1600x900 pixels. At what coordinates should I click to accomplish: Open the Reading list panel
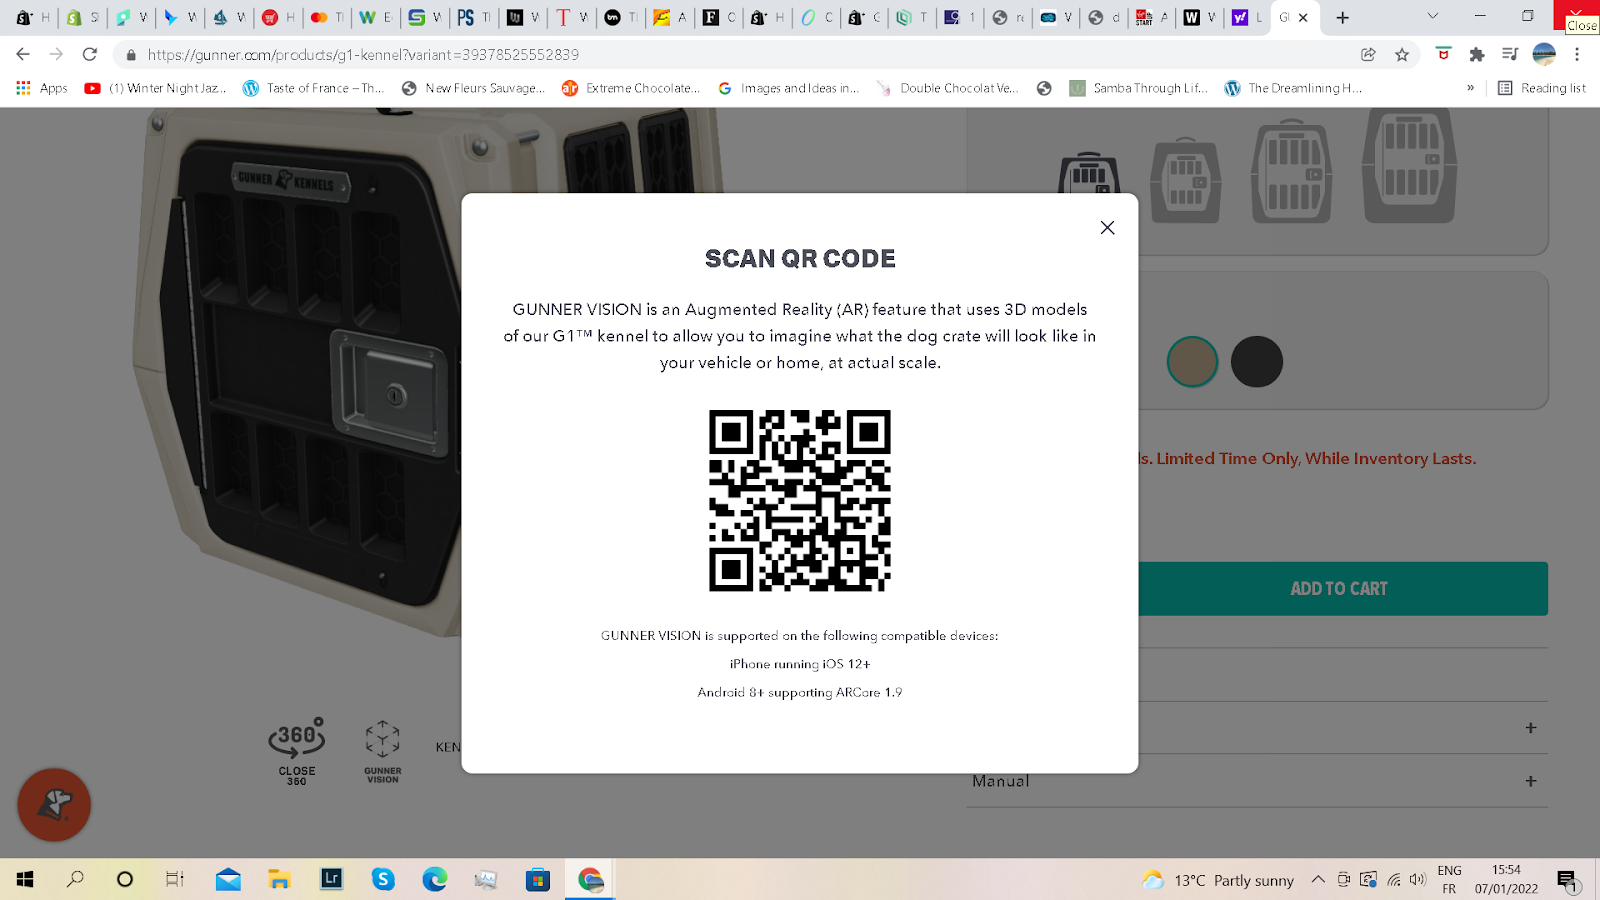[1541, 88]
